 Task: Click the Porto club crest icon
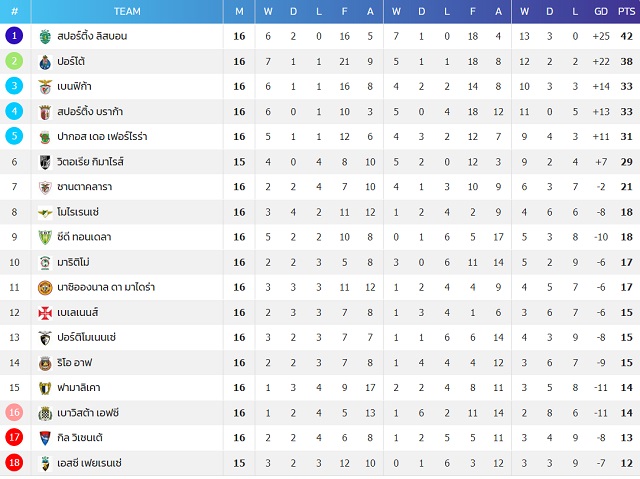coord(45,62)
